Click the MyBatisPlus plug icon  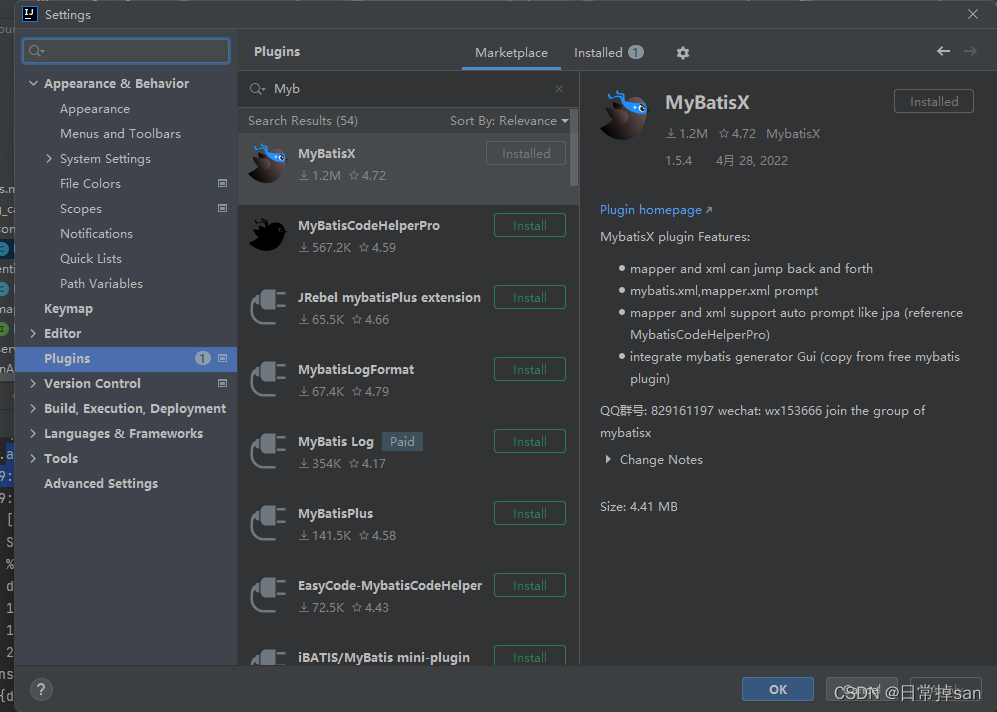(x=268, y=523)
